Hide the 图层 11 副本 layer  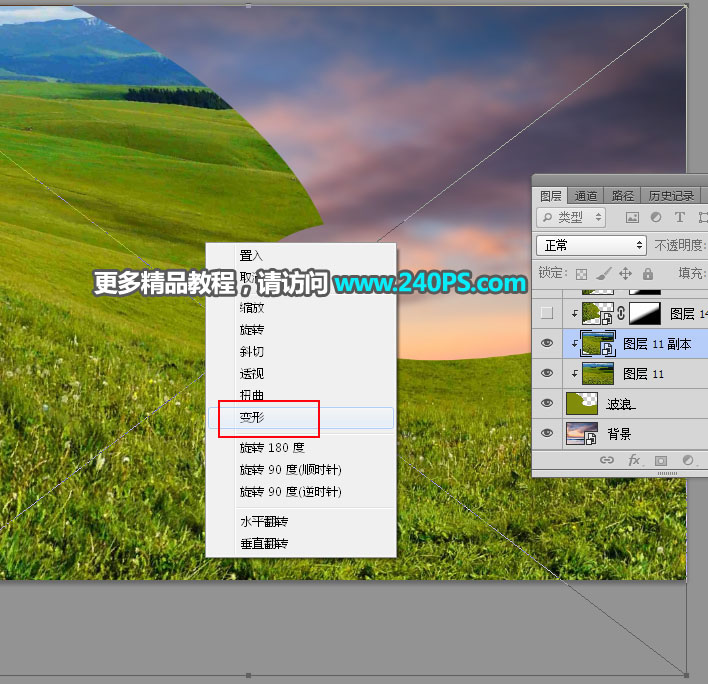pos(547,343)
